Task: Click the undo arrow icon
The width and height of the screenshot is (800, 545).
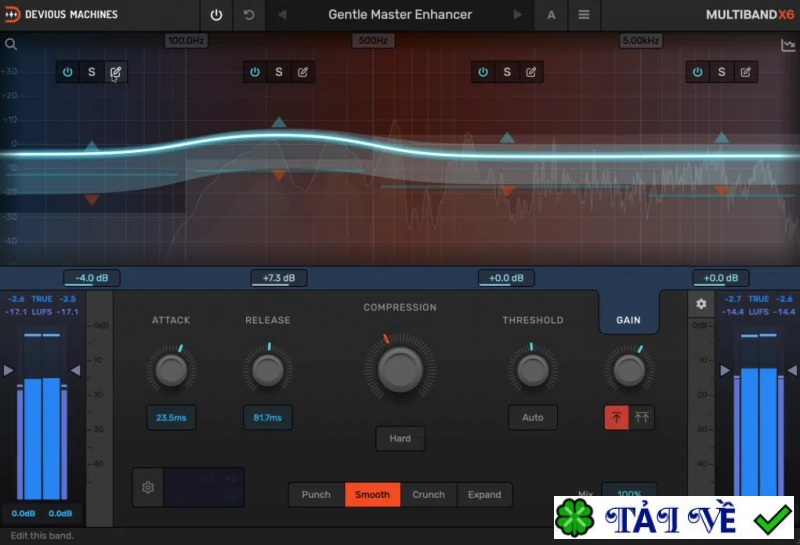Action: point(248,15)
